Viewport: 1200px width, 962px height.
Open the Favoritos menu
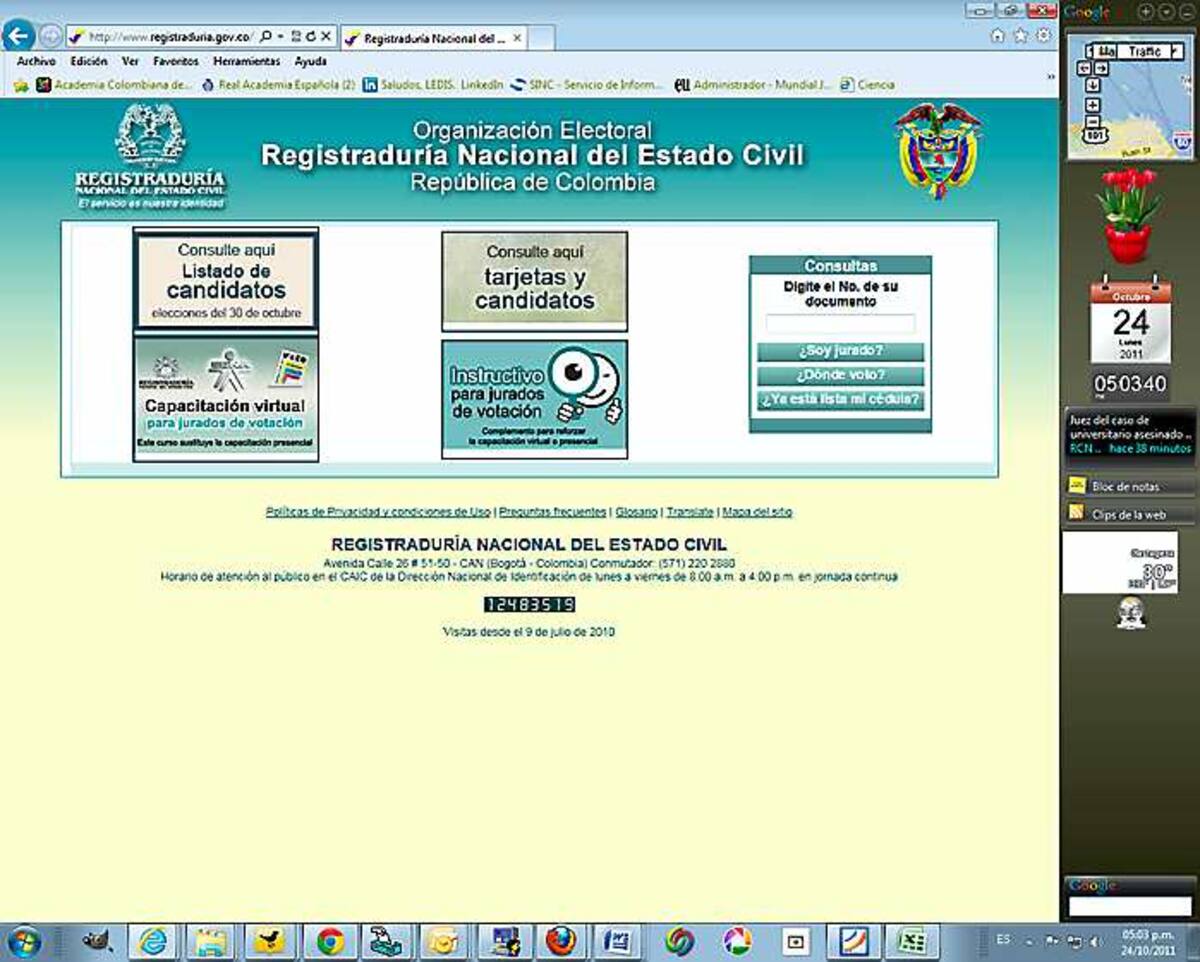(x=176, y=62)
